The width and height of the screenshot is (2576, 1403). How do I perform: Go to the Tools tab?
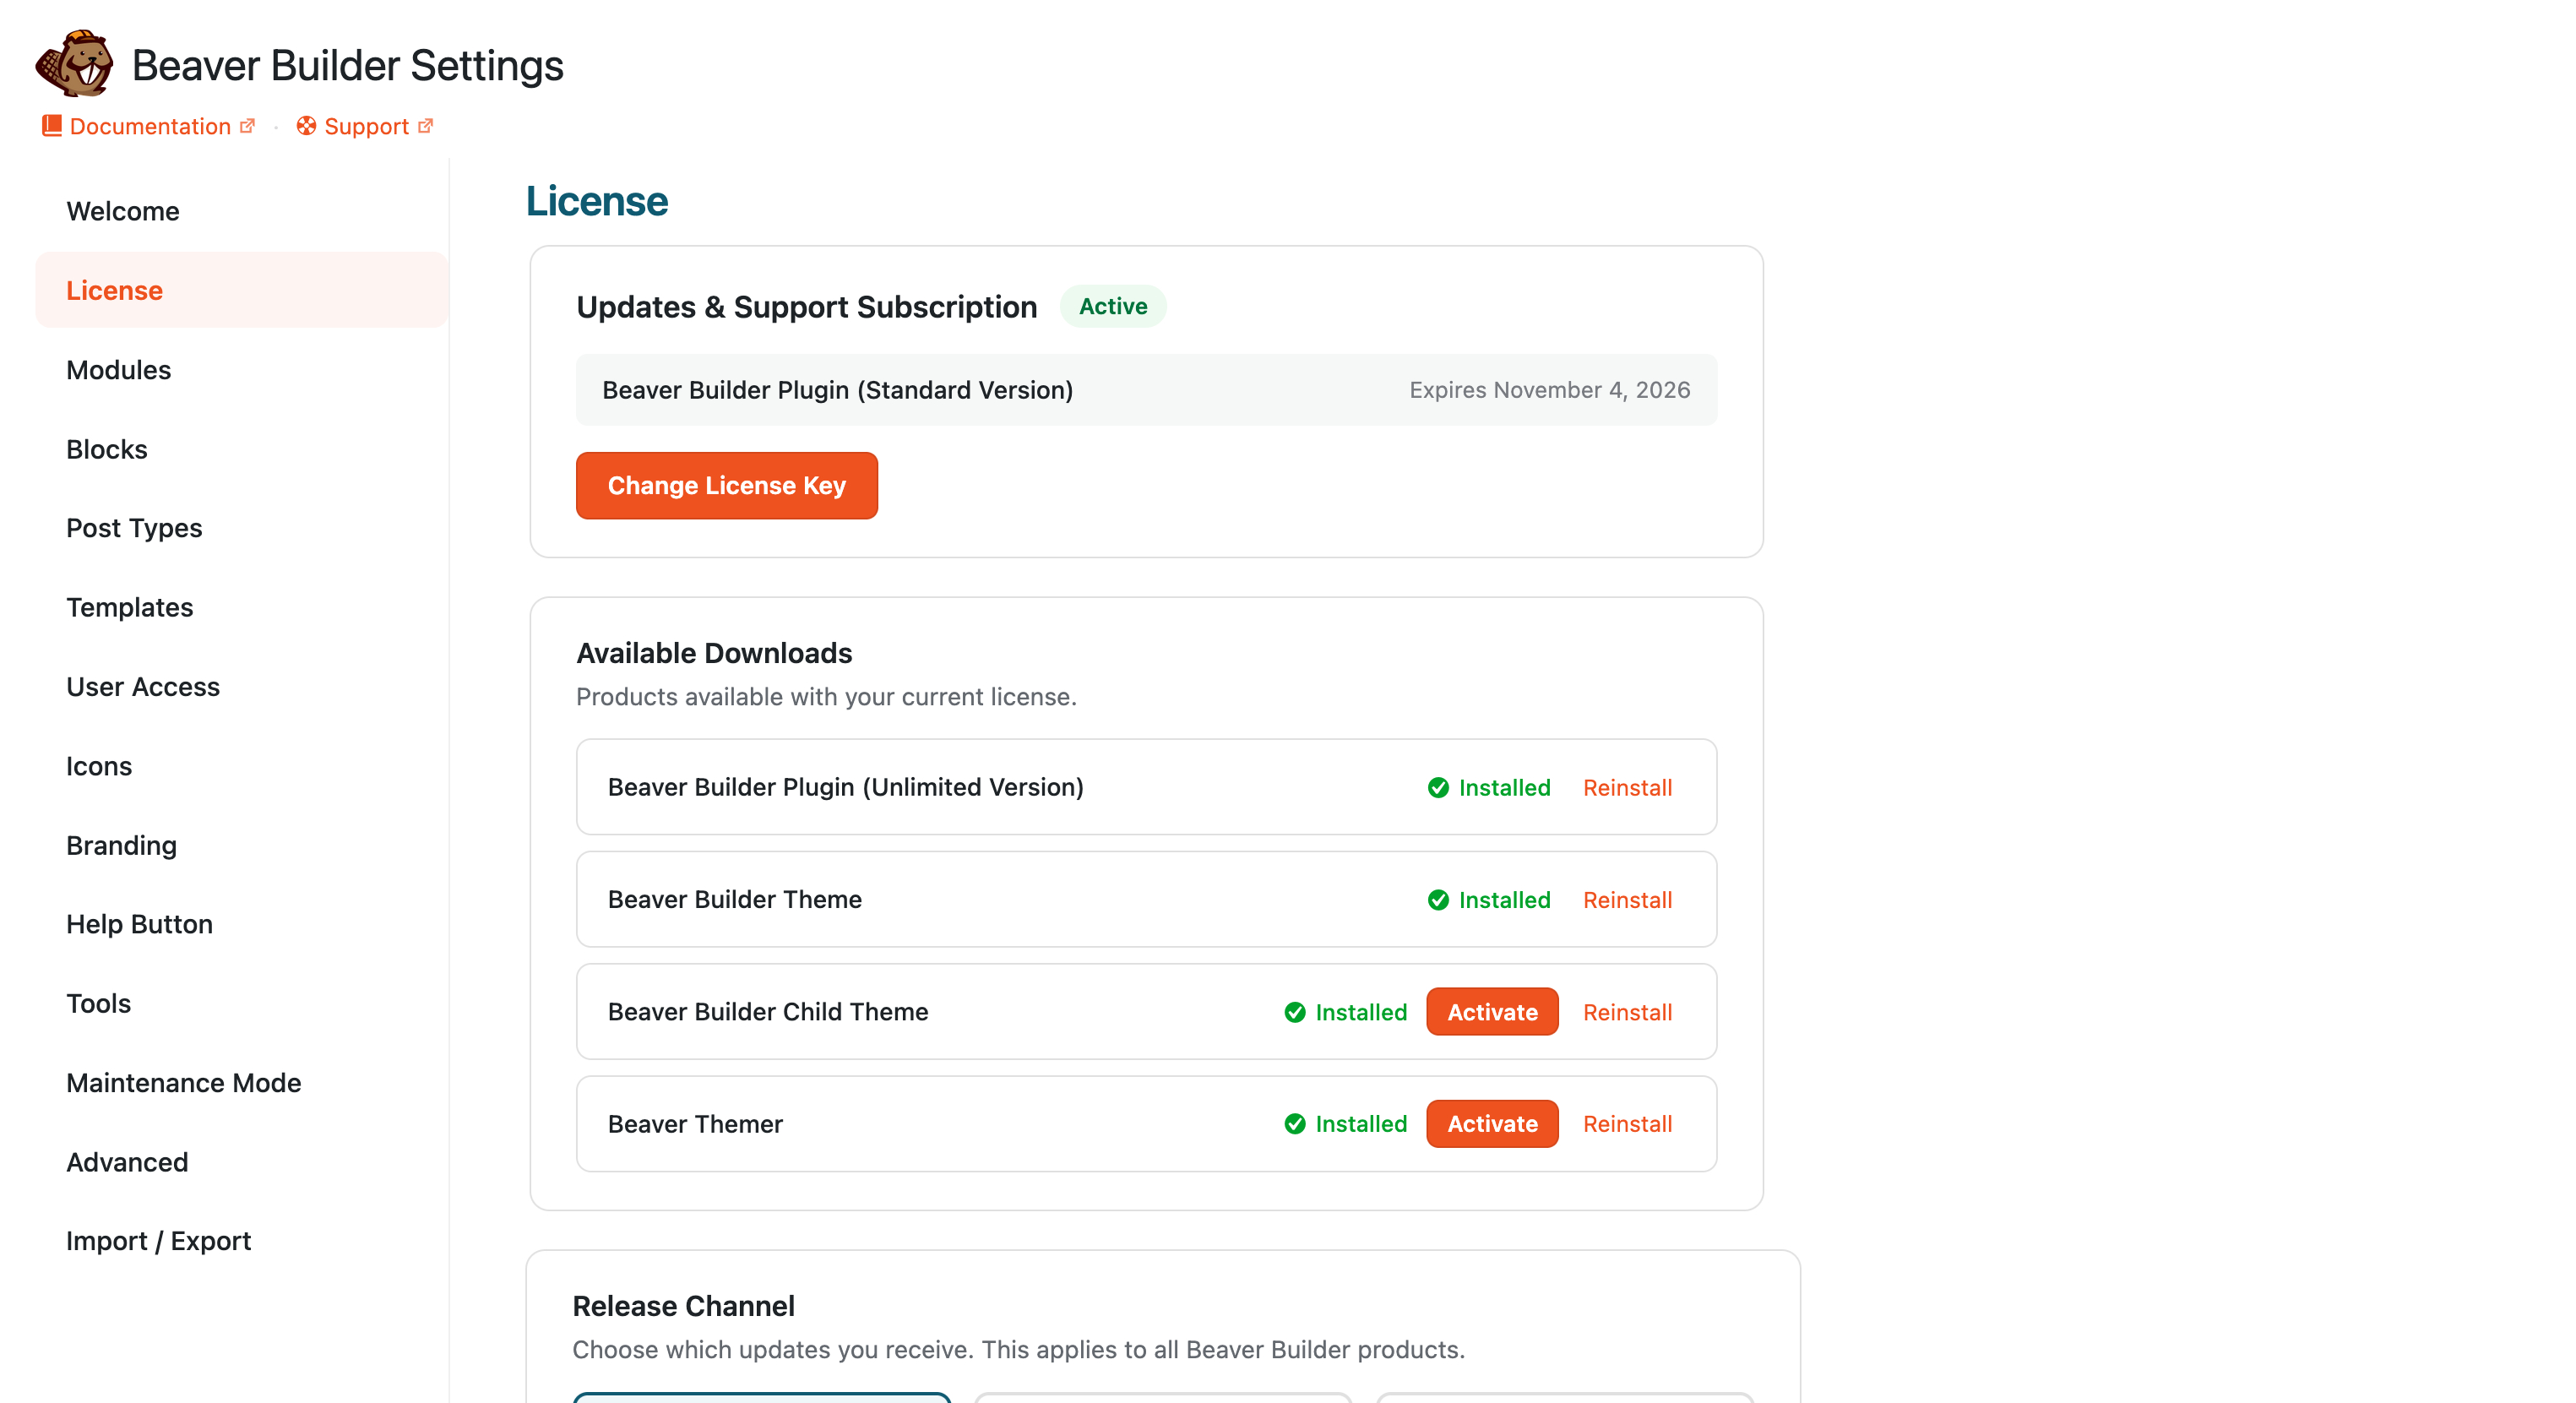[241, 1003]
